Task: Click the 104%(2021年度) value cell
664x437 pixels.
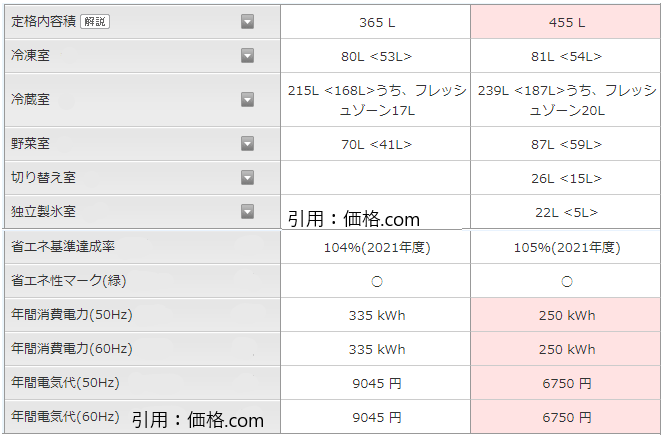Action: [x=375, y=248]
